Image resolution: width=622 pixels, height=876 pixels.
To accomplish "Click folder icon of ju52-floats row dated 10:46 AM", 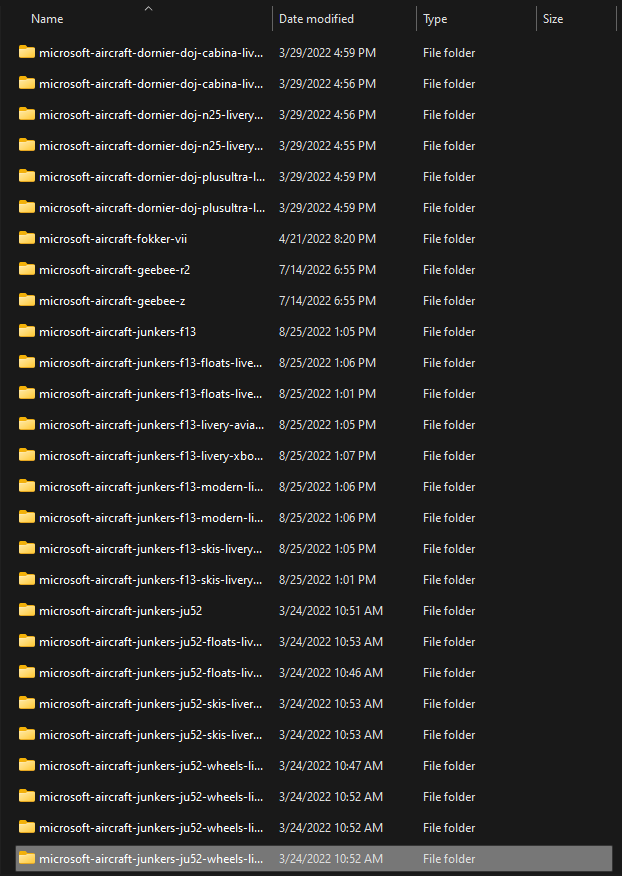I will tap(27, 673).
